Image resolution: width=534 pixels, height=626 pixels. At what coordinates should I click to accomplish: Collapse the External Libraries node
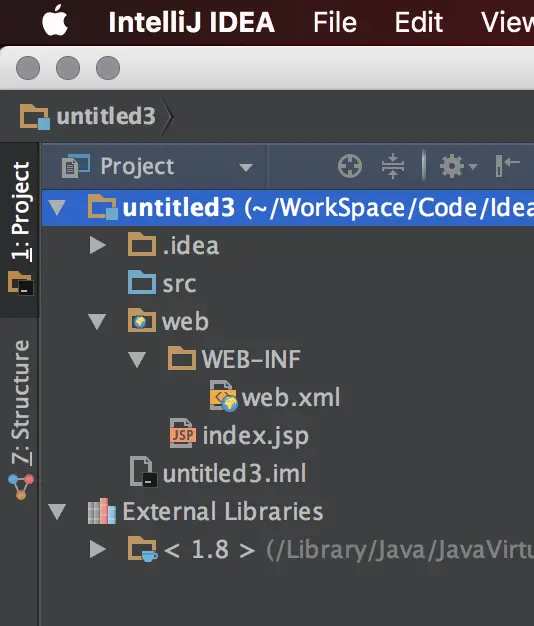[57, 511]
